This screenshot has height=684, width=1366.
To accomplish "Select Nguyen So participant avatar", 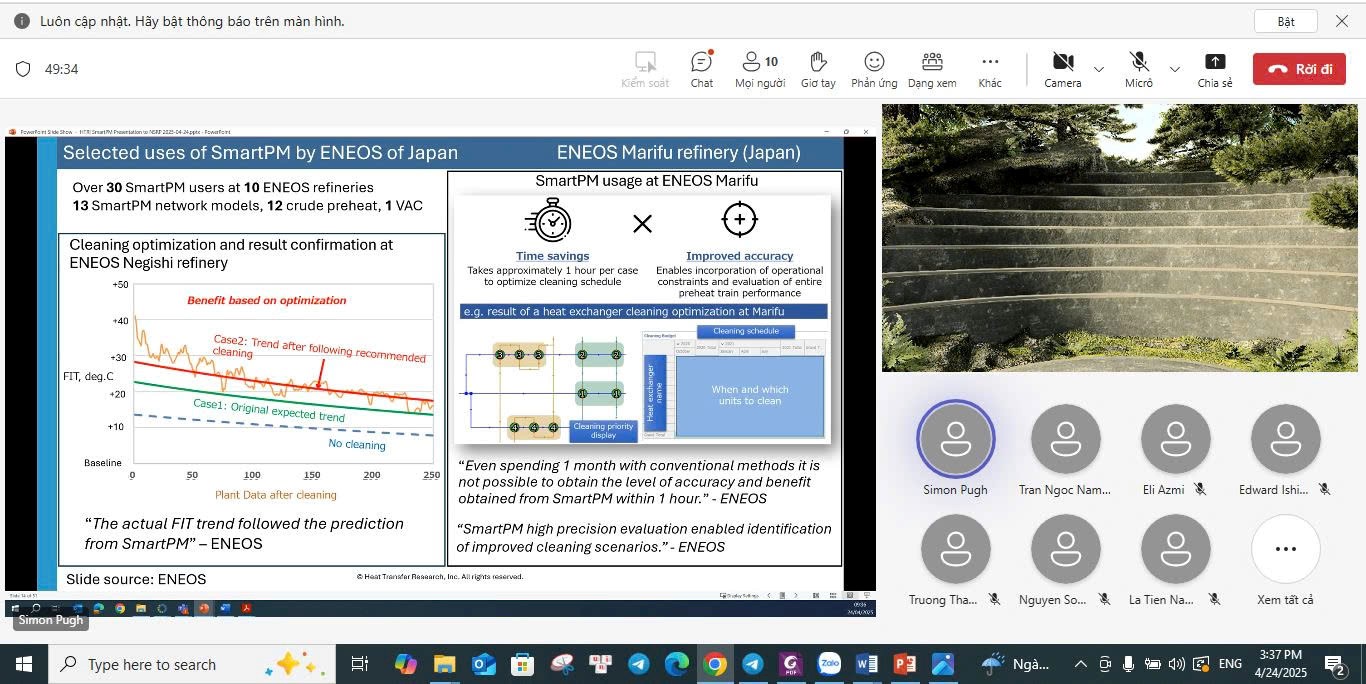I will point(1065,550).
